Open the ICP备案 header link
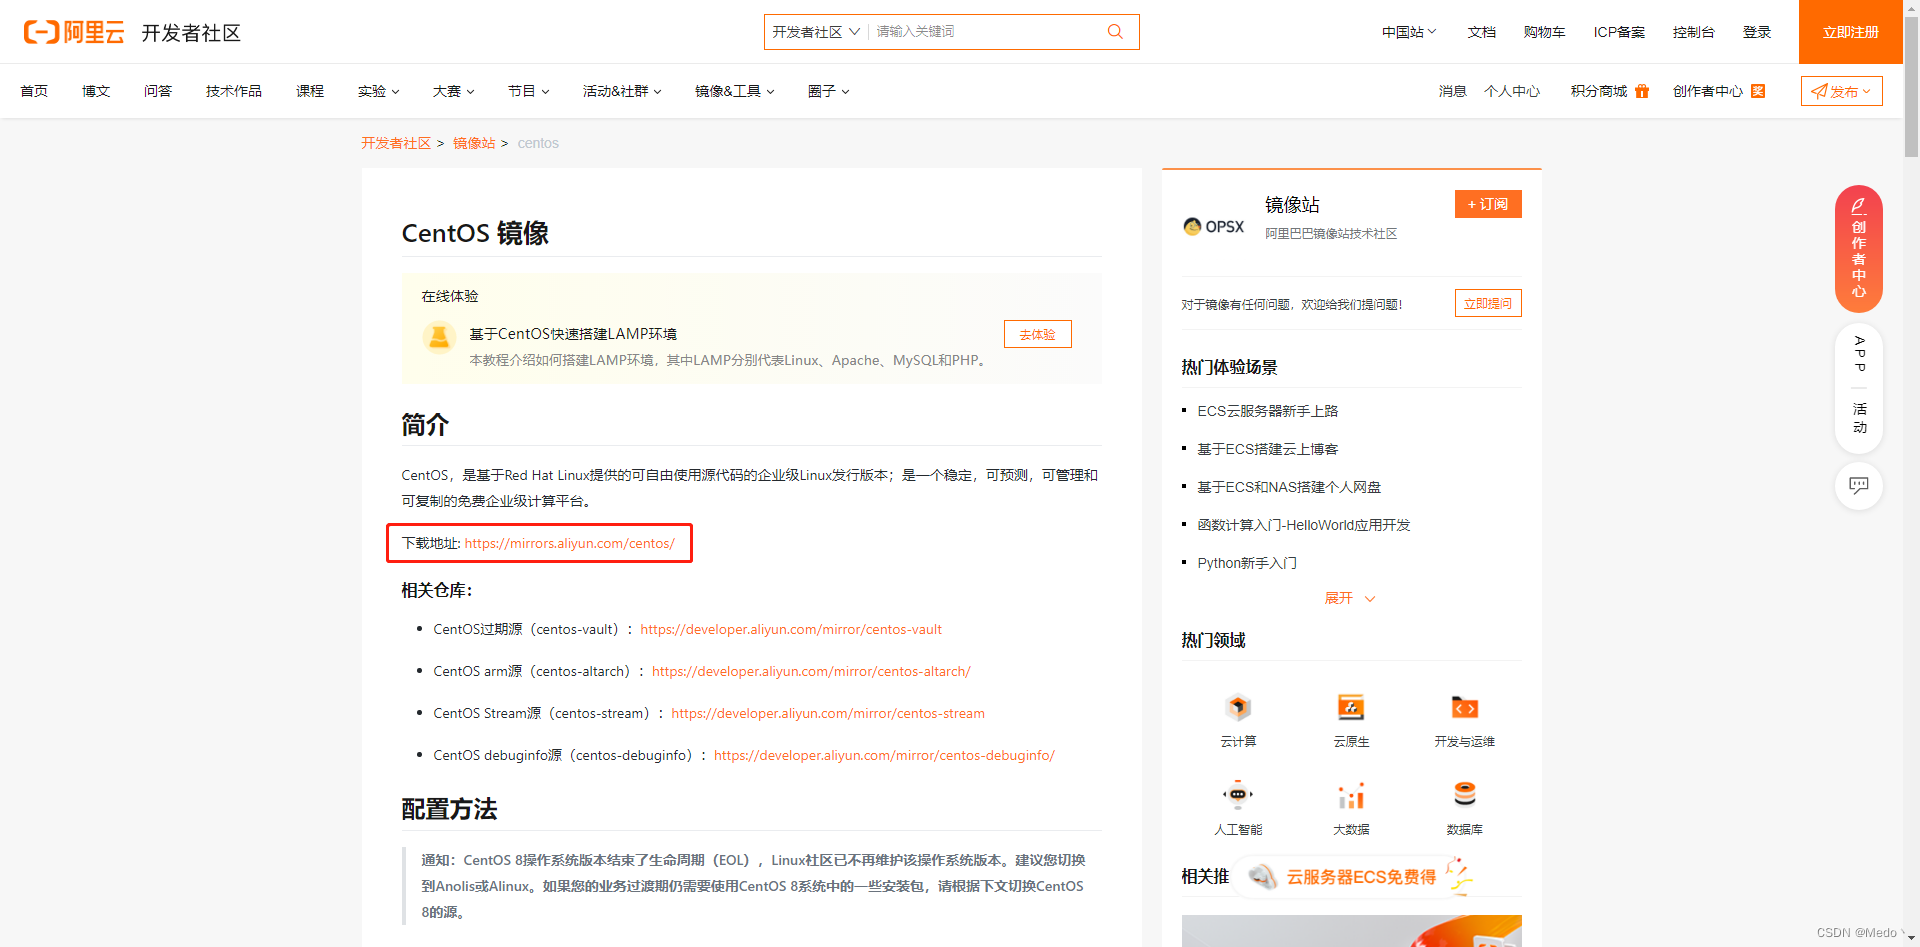The image size is (1920, 947). click(x=1619, y=32)
